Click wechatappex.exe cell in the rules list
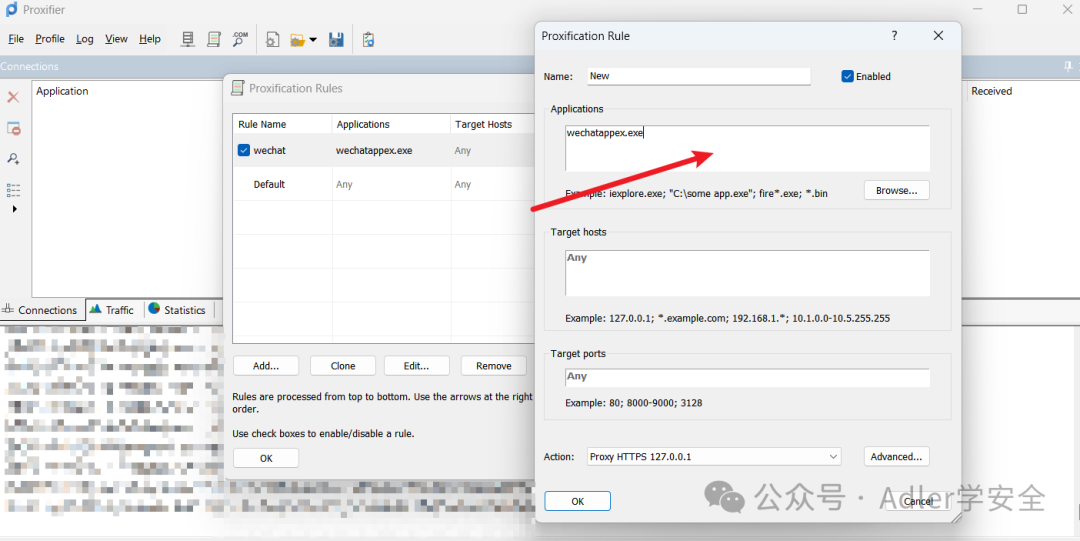Screen dimensions: 1080x541 (x=374, y=150)
